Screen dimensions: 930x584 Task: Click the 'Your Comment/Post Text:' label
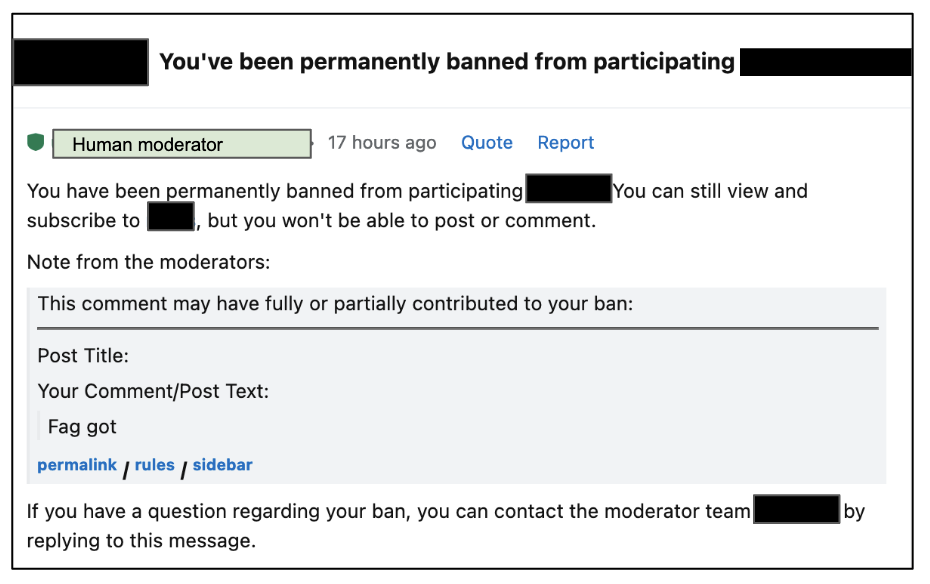(x=153, y=391)
